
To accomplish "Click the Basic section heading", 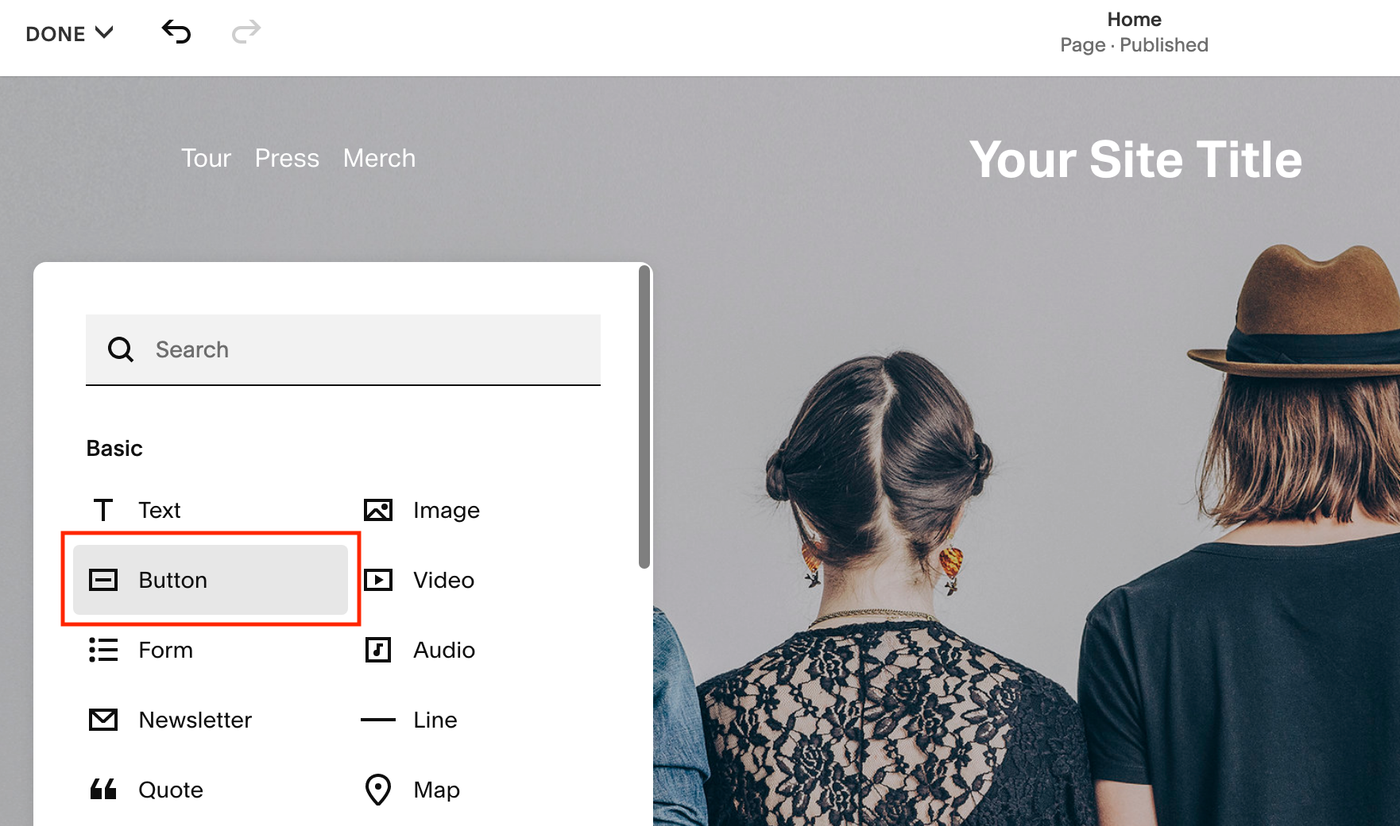I will [114, 448].
